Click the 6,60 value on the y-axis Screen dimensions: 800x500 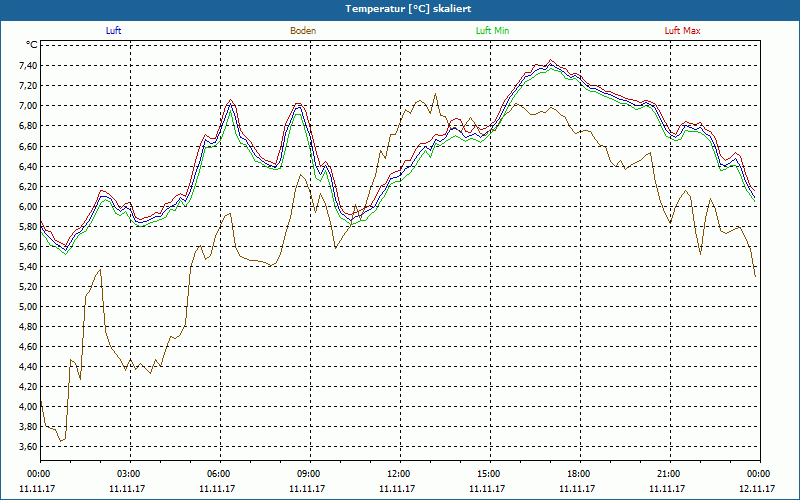(29, 147)
